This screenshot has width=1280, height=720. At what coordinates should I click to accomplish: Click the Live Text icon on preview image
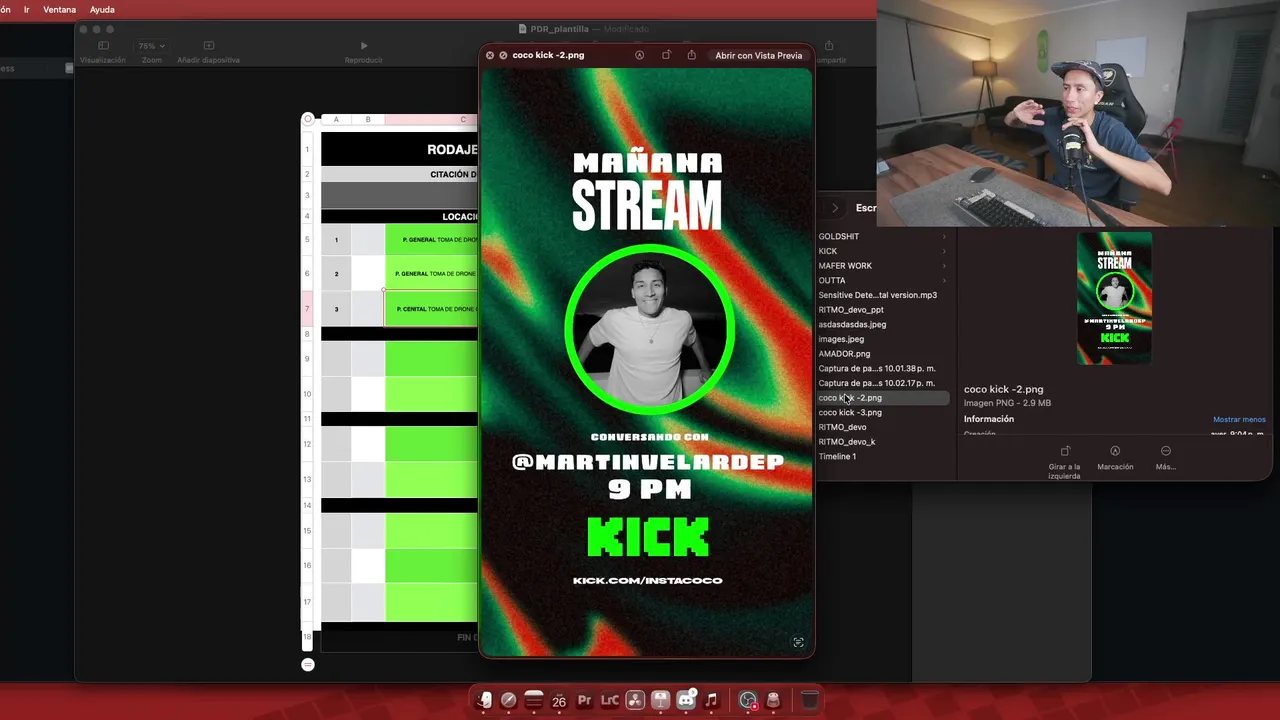[x=798, y=642]
